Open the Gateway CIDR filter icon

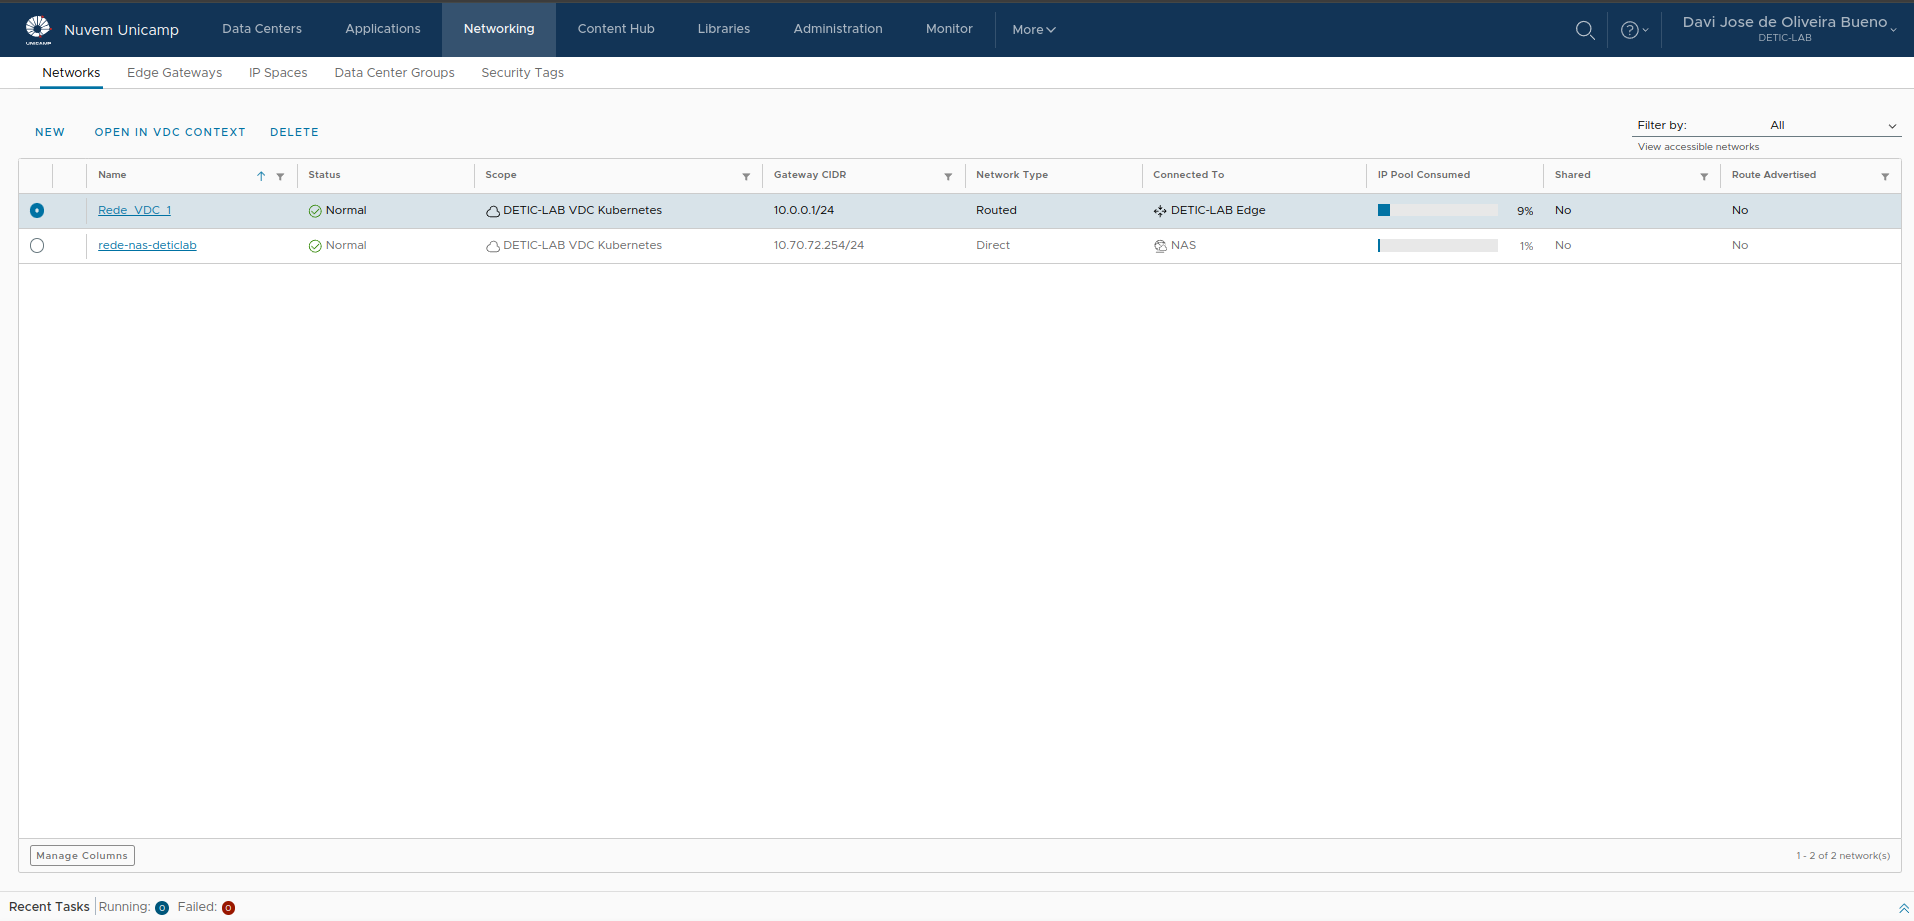pyautogui.click(x=948, y=176)
